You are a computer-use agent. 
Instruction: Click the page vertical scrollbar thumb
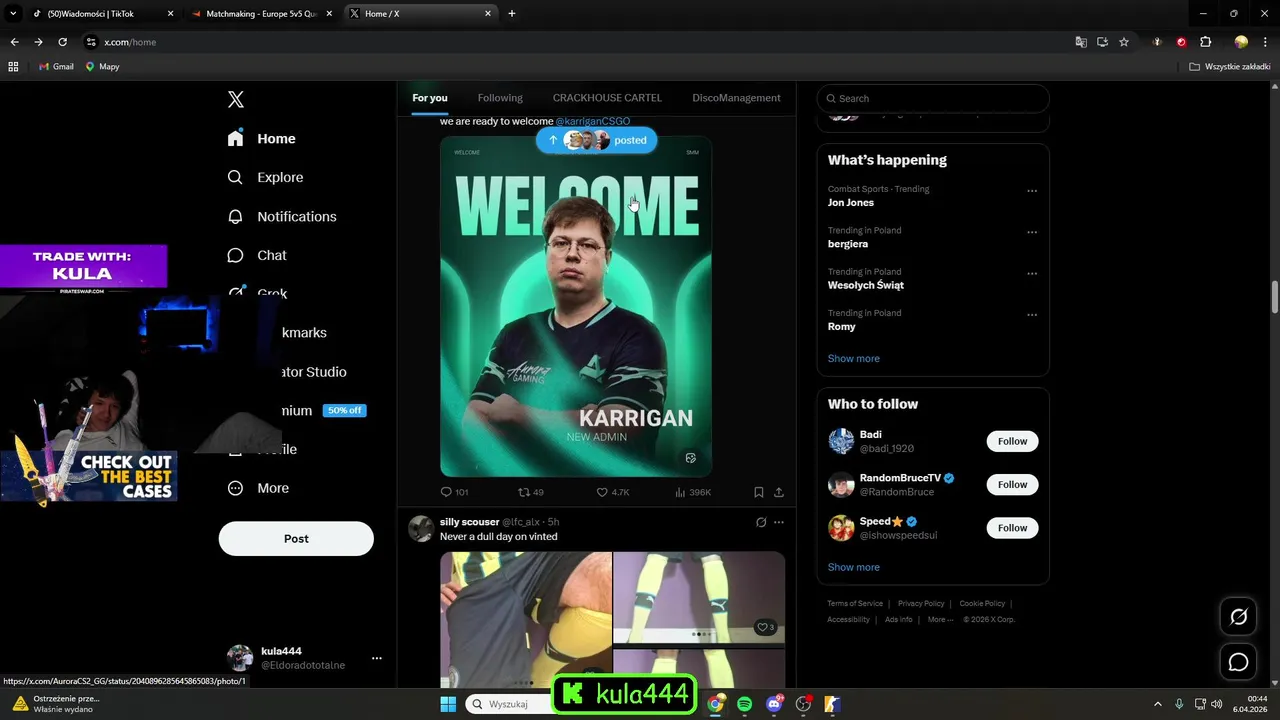pyautogui.click(x=1274, y=297)
